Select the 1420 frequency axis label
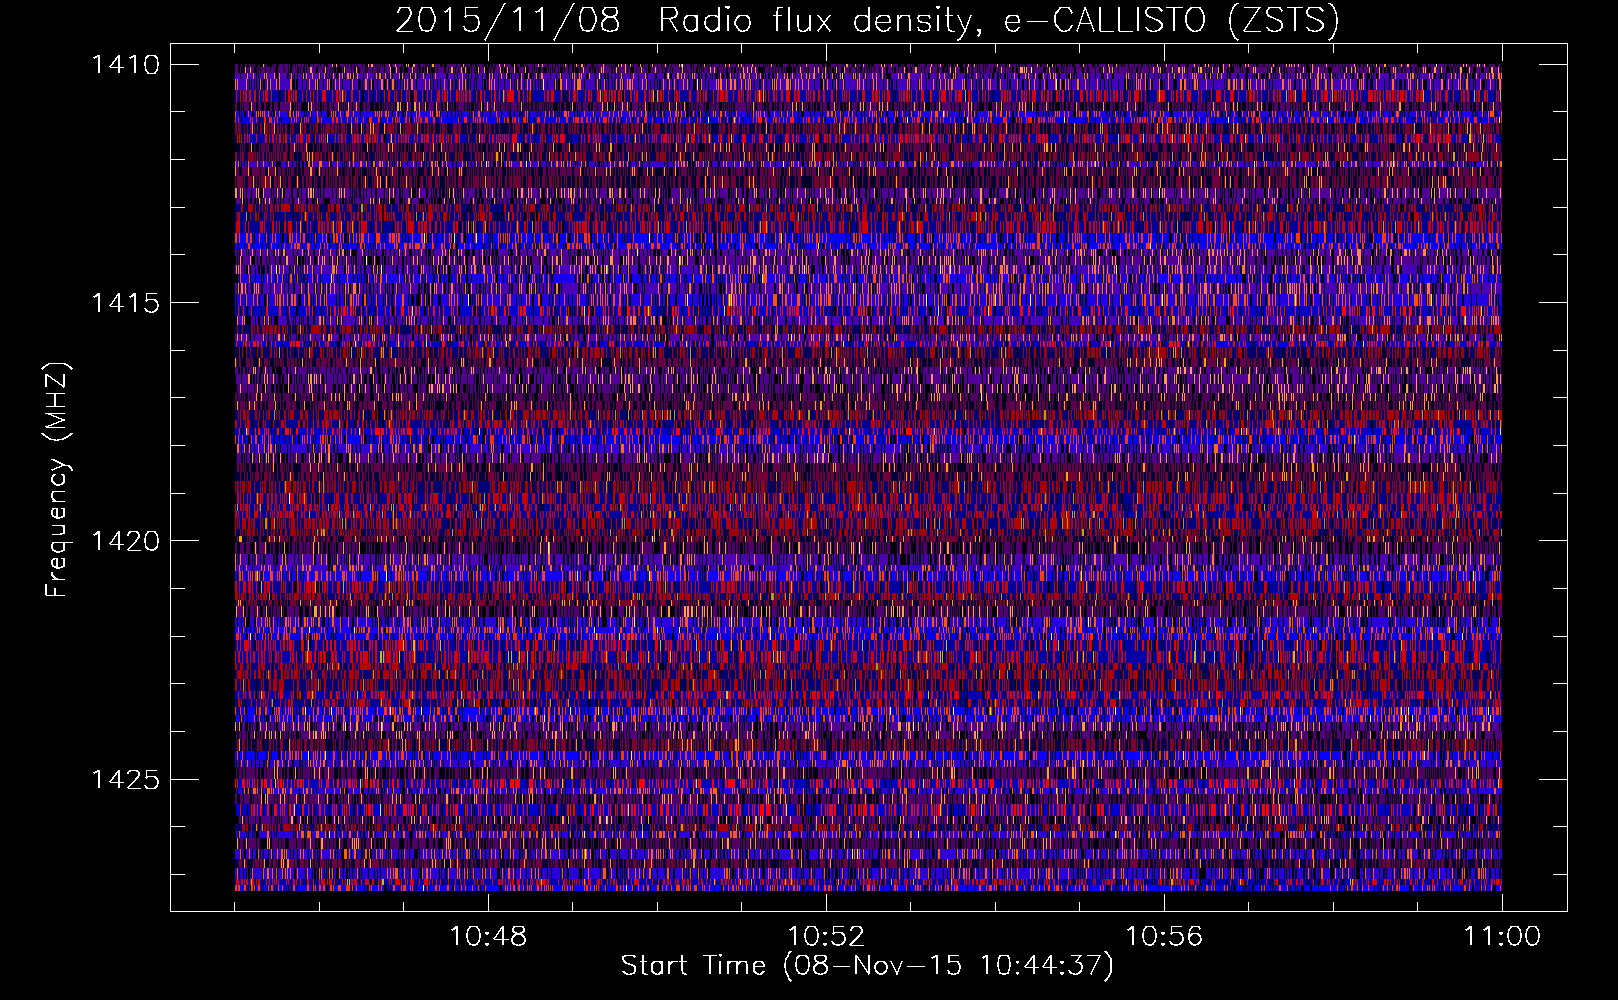The width and height of the screenshot is (1618, 1000). (x=125, y=541)
